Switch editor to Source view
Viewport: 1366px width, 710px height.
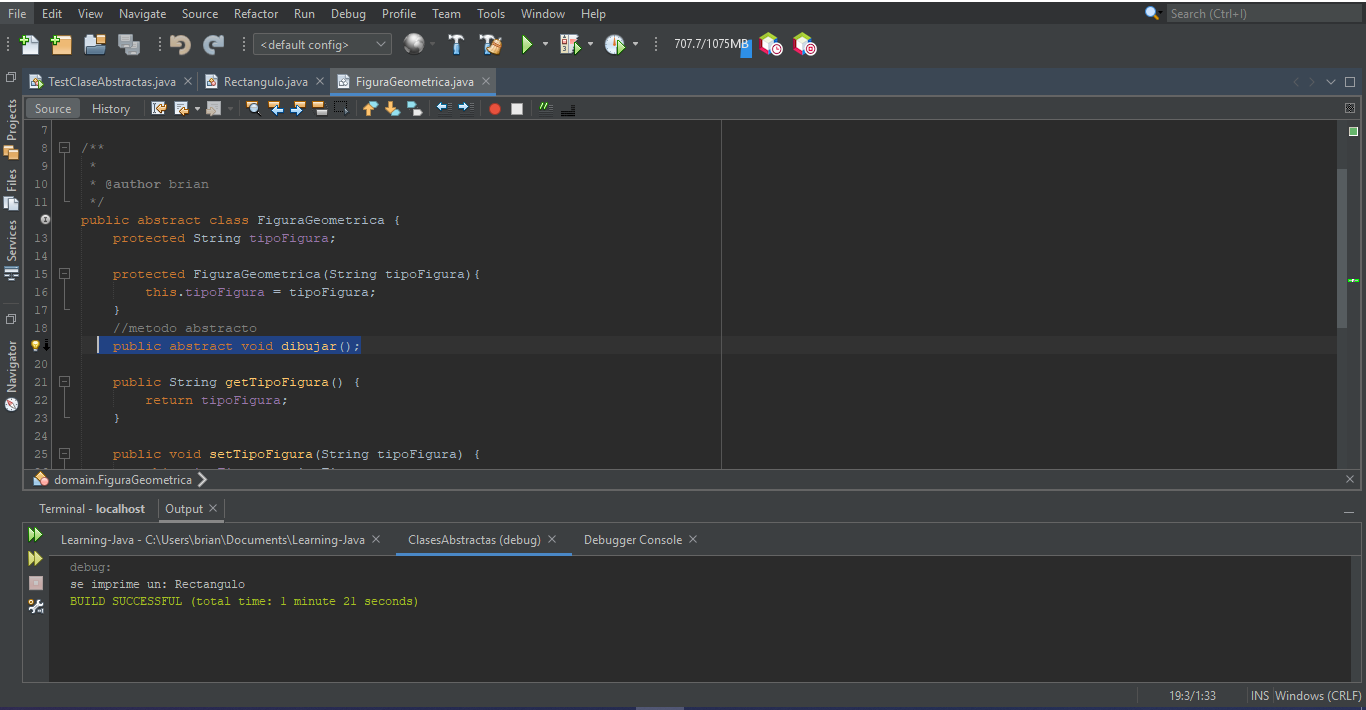click(53, 108)
